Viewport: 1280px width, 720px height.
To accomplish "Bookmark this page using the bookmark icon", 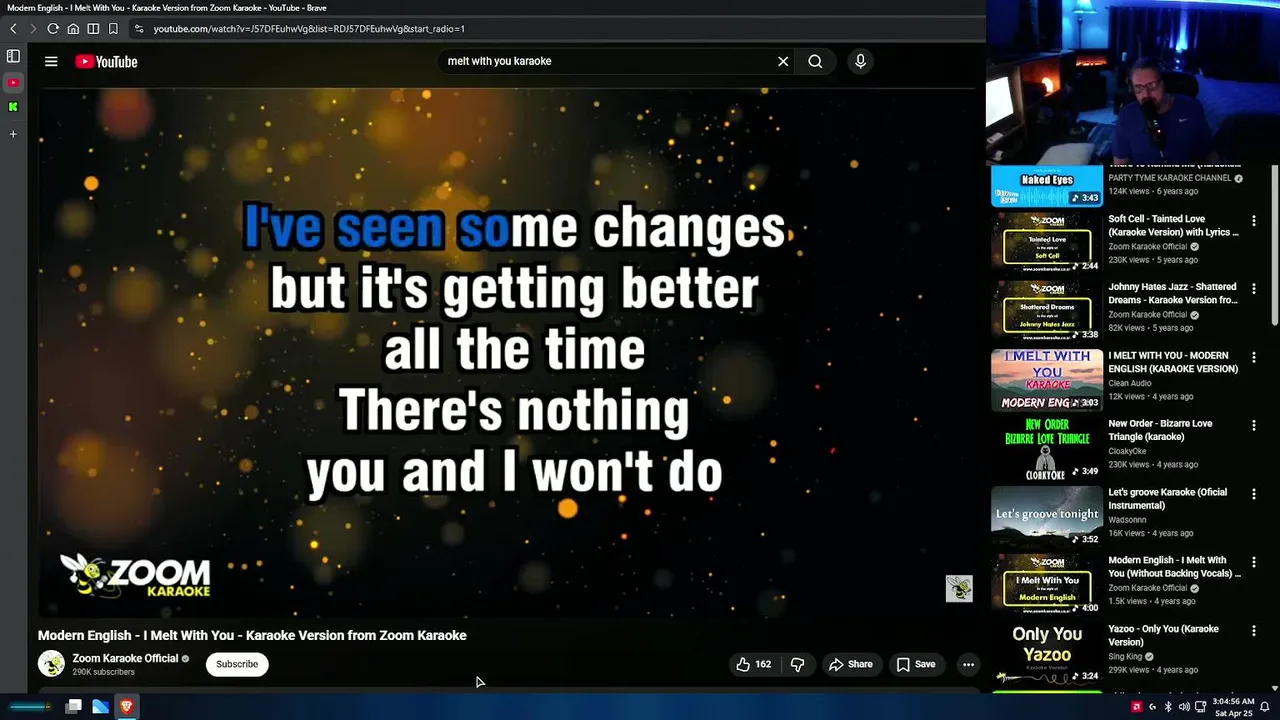I will [113, 29].
